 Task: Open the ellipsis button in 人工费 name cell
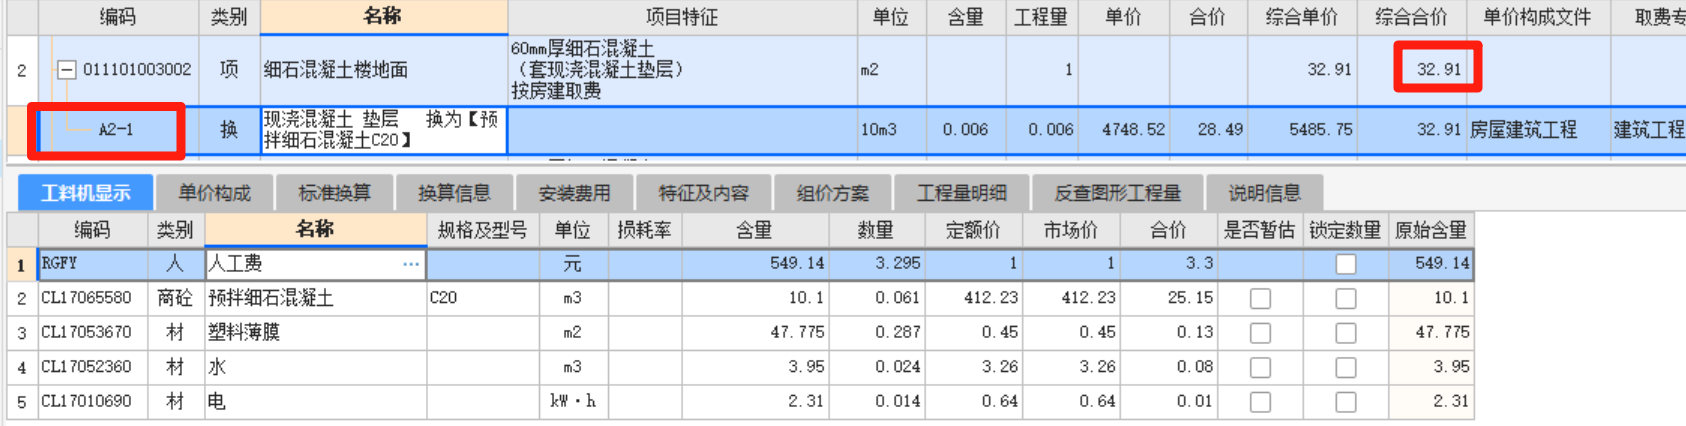tap(411, 264)
